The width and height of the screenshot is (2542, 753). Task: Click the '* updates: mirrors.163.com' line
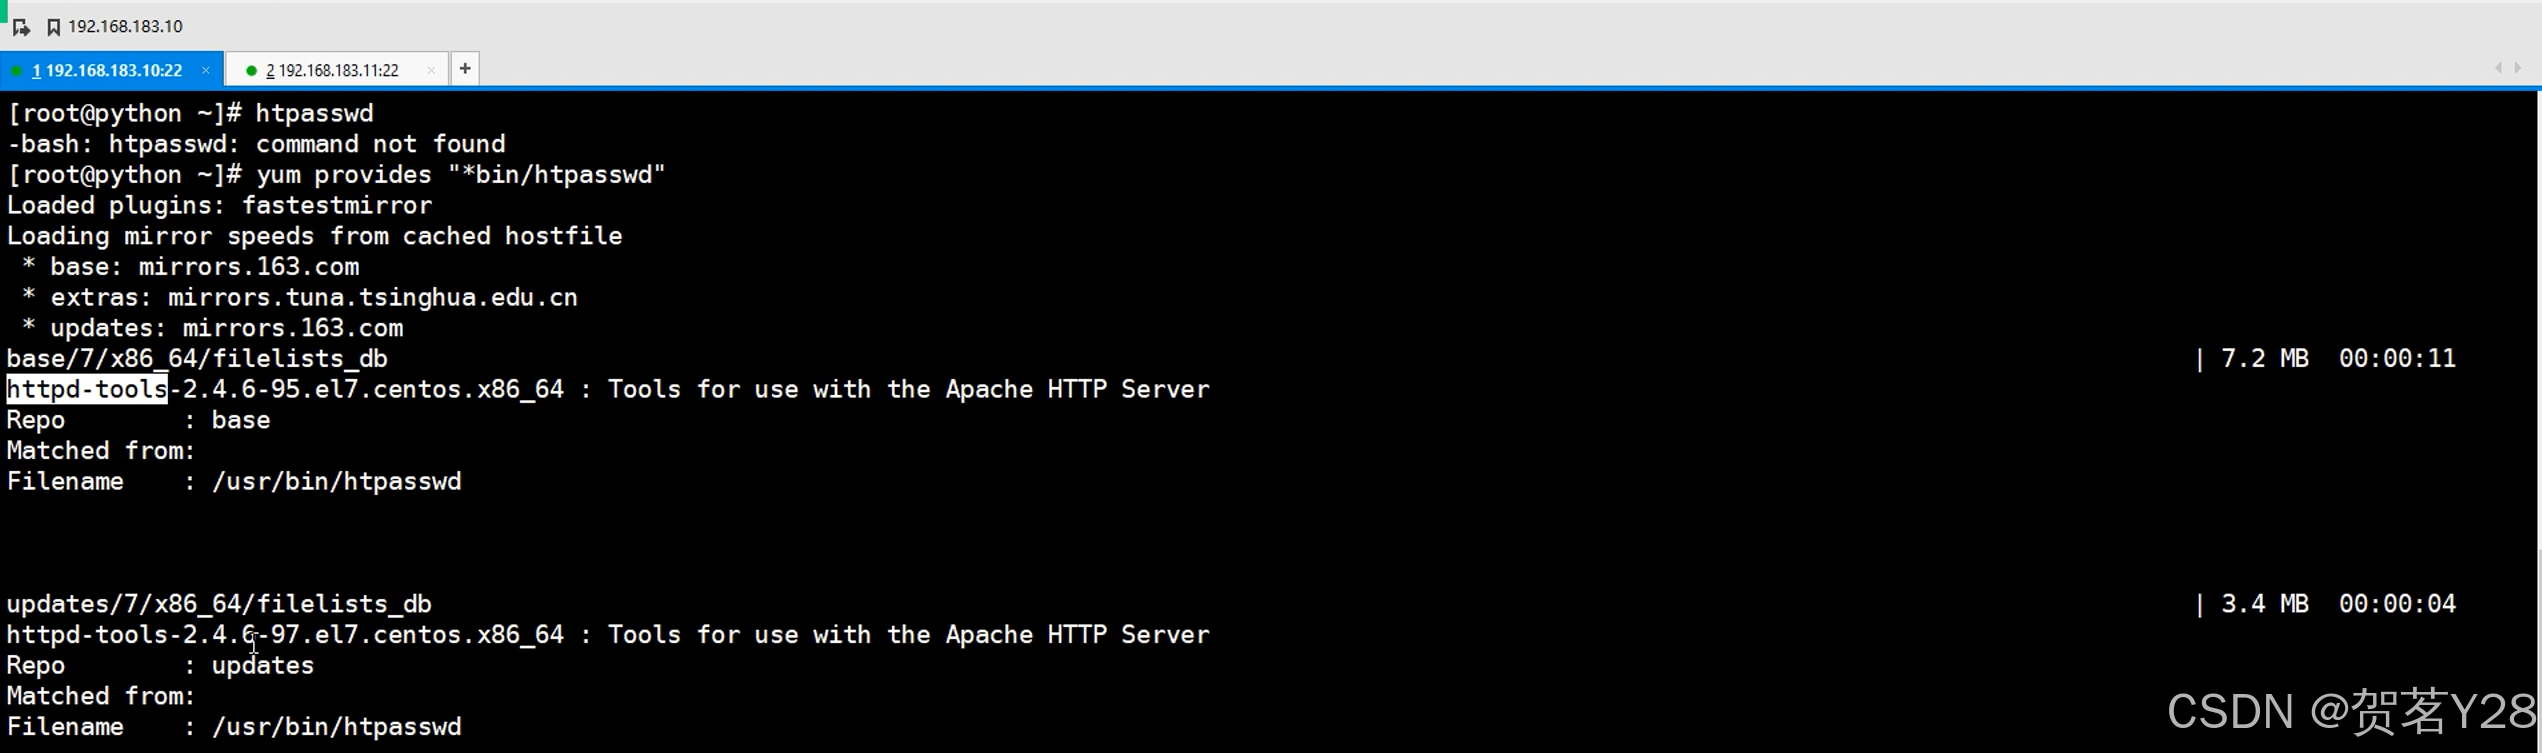(212, 329)
